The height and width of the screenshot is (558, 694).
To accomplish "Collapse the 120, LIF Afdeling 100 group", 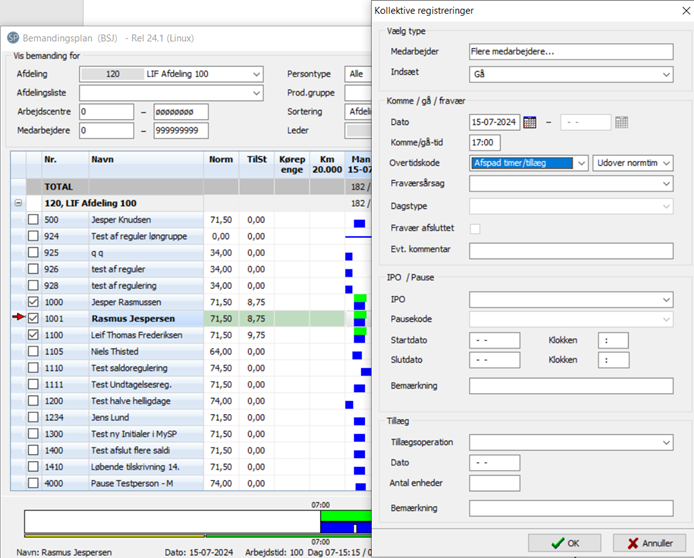I will click(18, 203).
